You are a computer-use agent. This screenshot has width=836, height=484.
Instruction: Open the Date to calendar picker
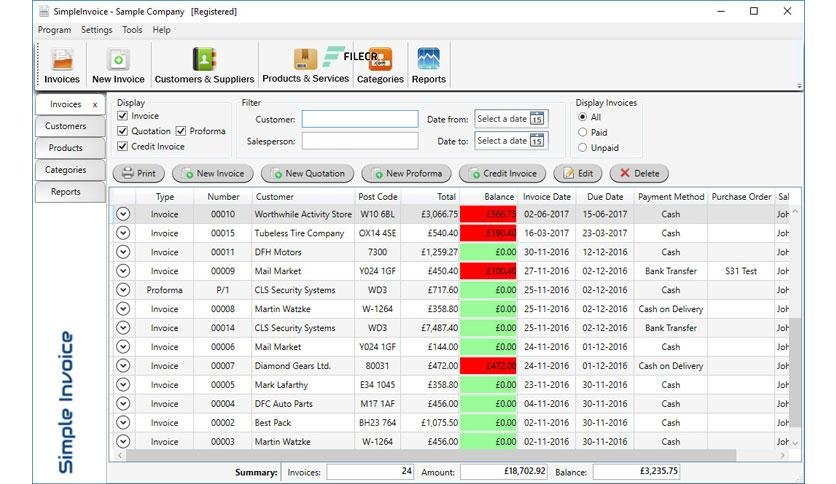click(x=537, y=141)
